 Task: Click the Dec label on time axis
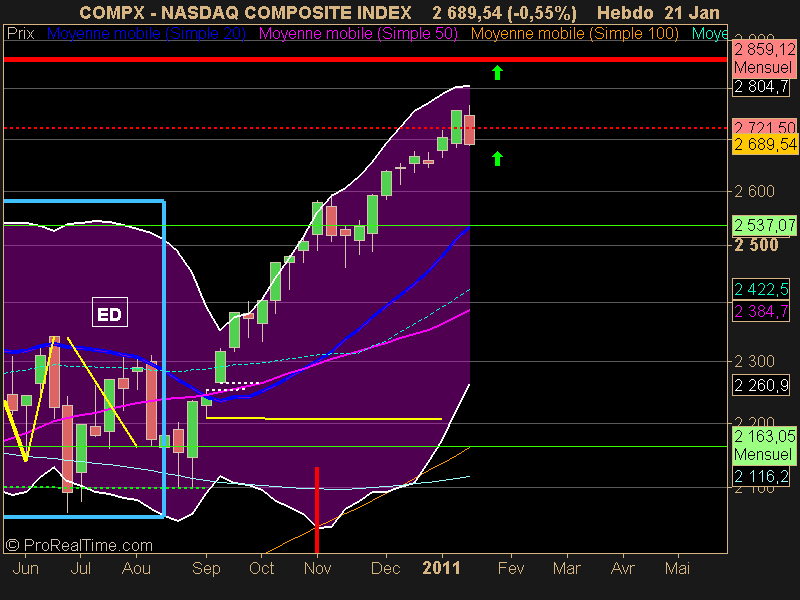pos(385,568)
